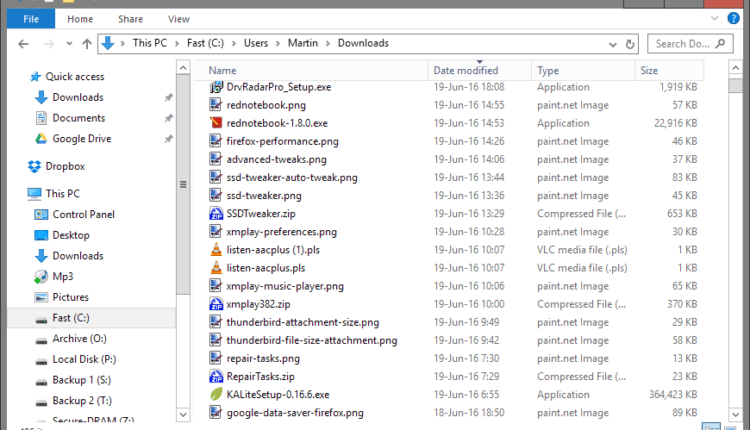Open the Share ribbon tab
Viewport: 750px width, 430px height.
point(130,19)
